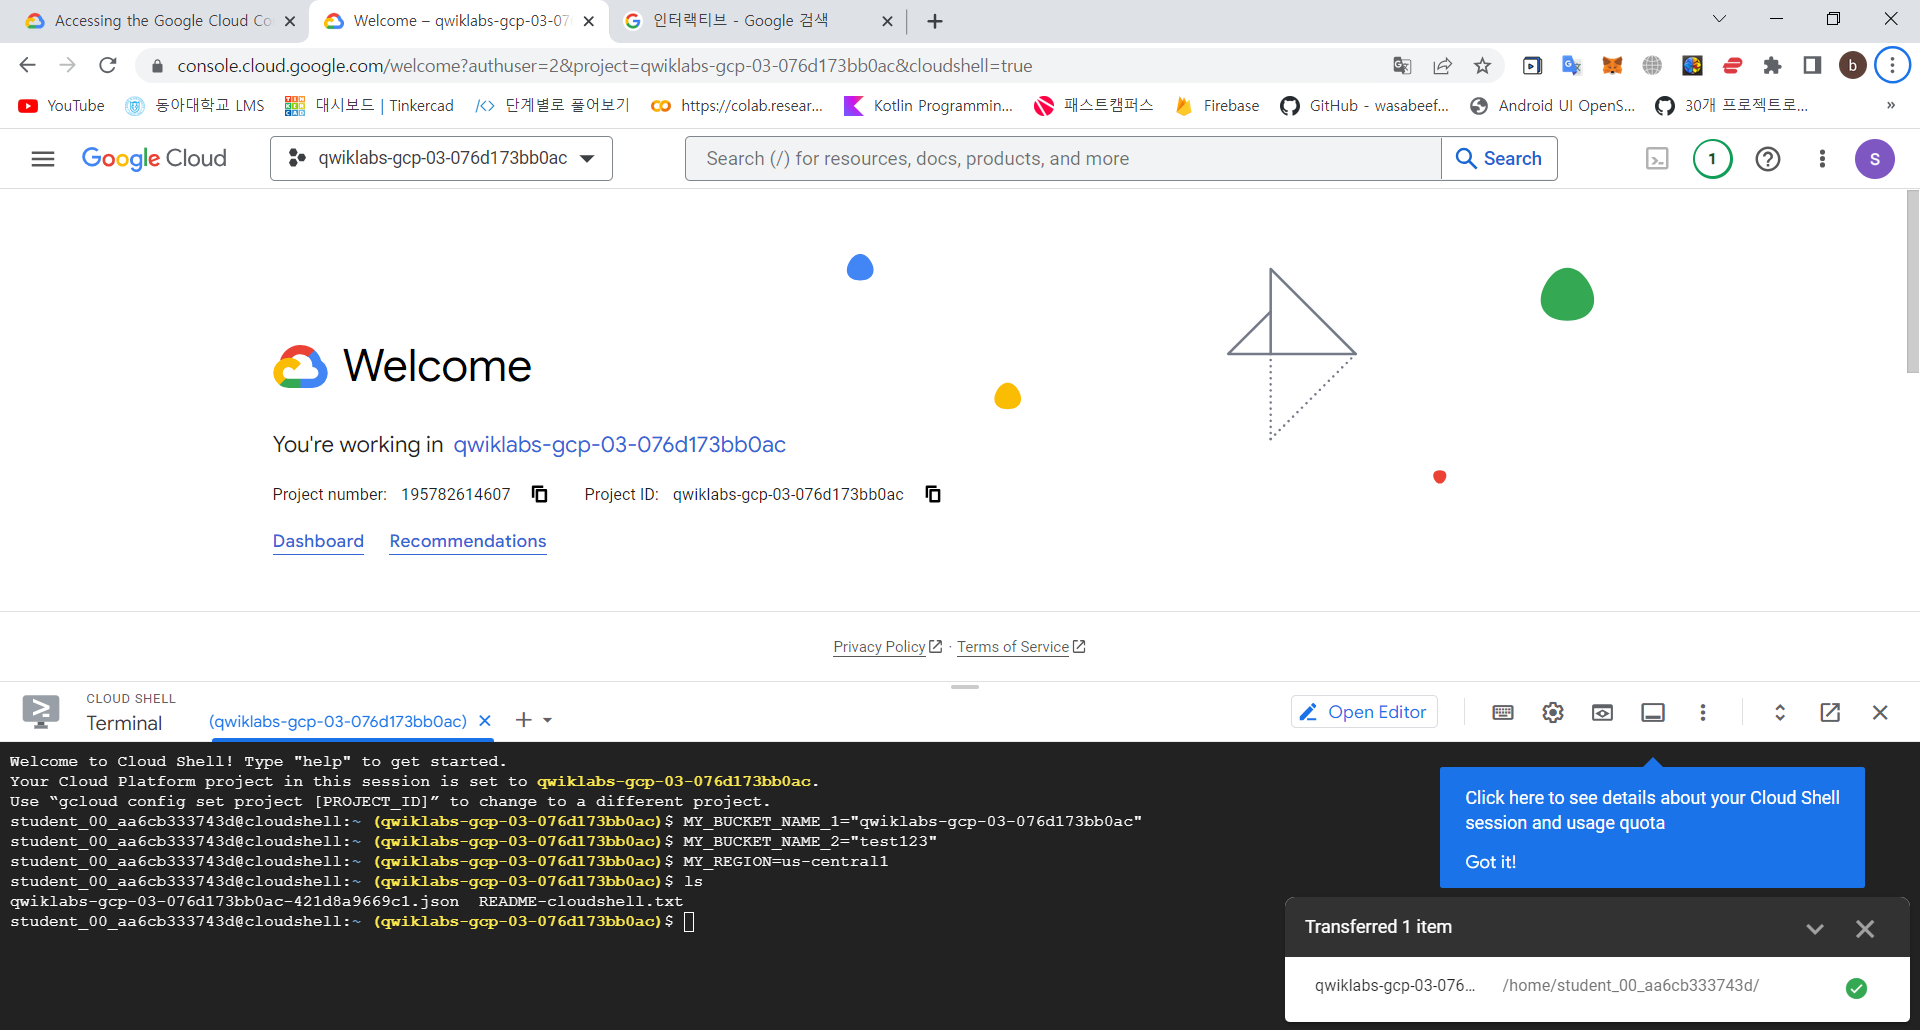
Task: Copy the Project ID to clipboard
Action: 933,494
